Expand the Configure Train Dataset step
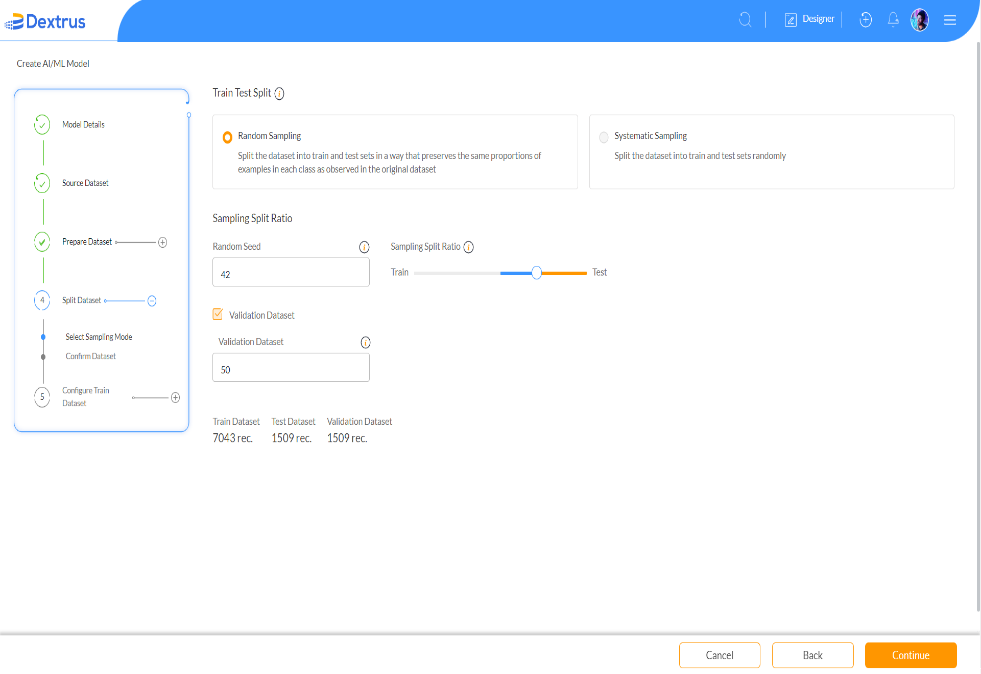 pos(176,397)
